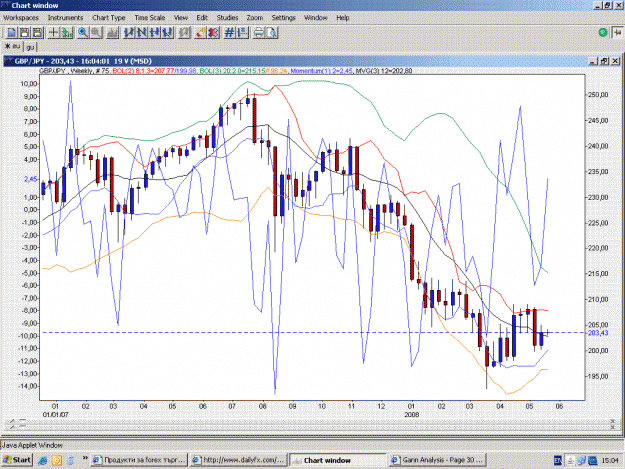
Task: Toggle grid with the hash icon
Action: (229, 33)
